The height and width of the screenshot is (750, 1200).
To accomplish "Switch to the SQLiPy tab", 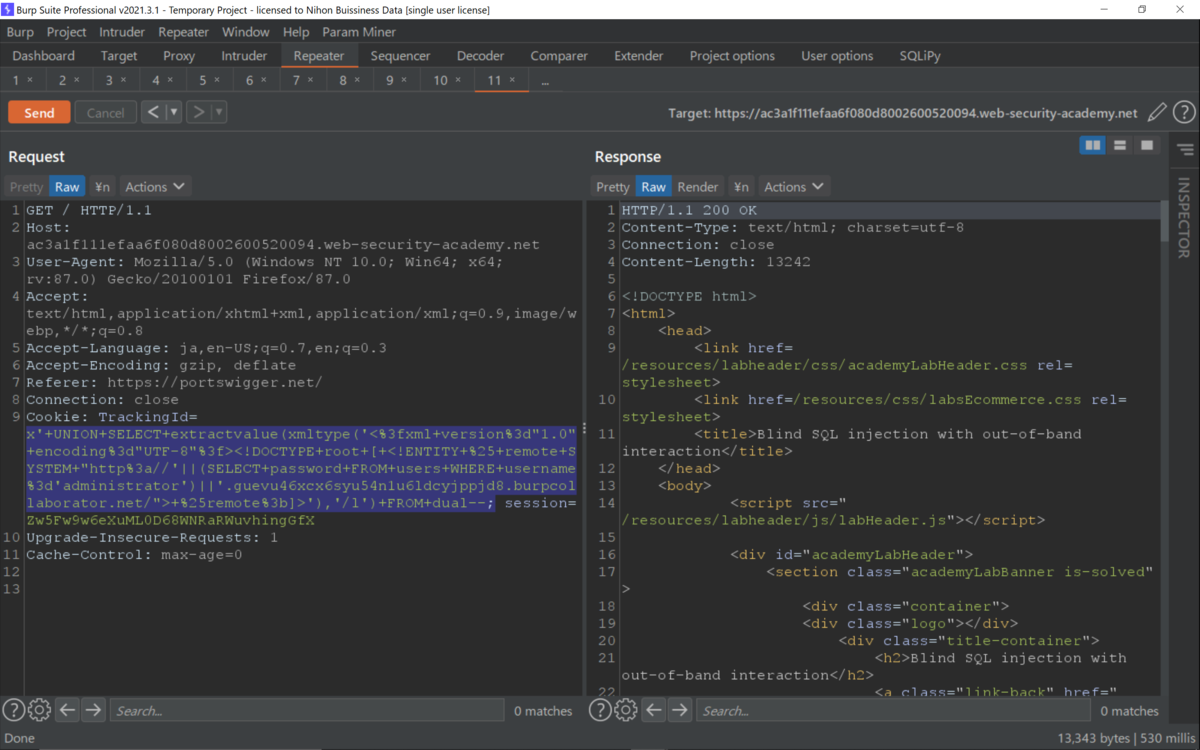I will point(919,56).
